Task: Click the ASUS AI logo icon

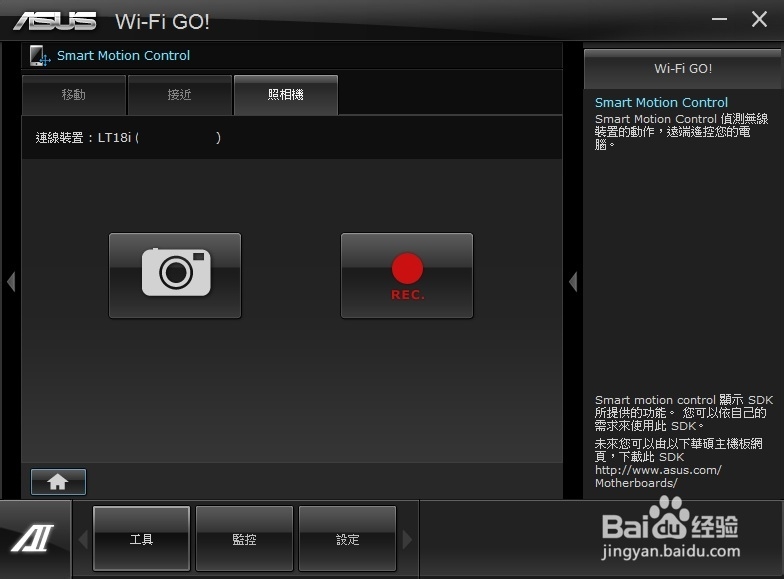Action: 33,538
